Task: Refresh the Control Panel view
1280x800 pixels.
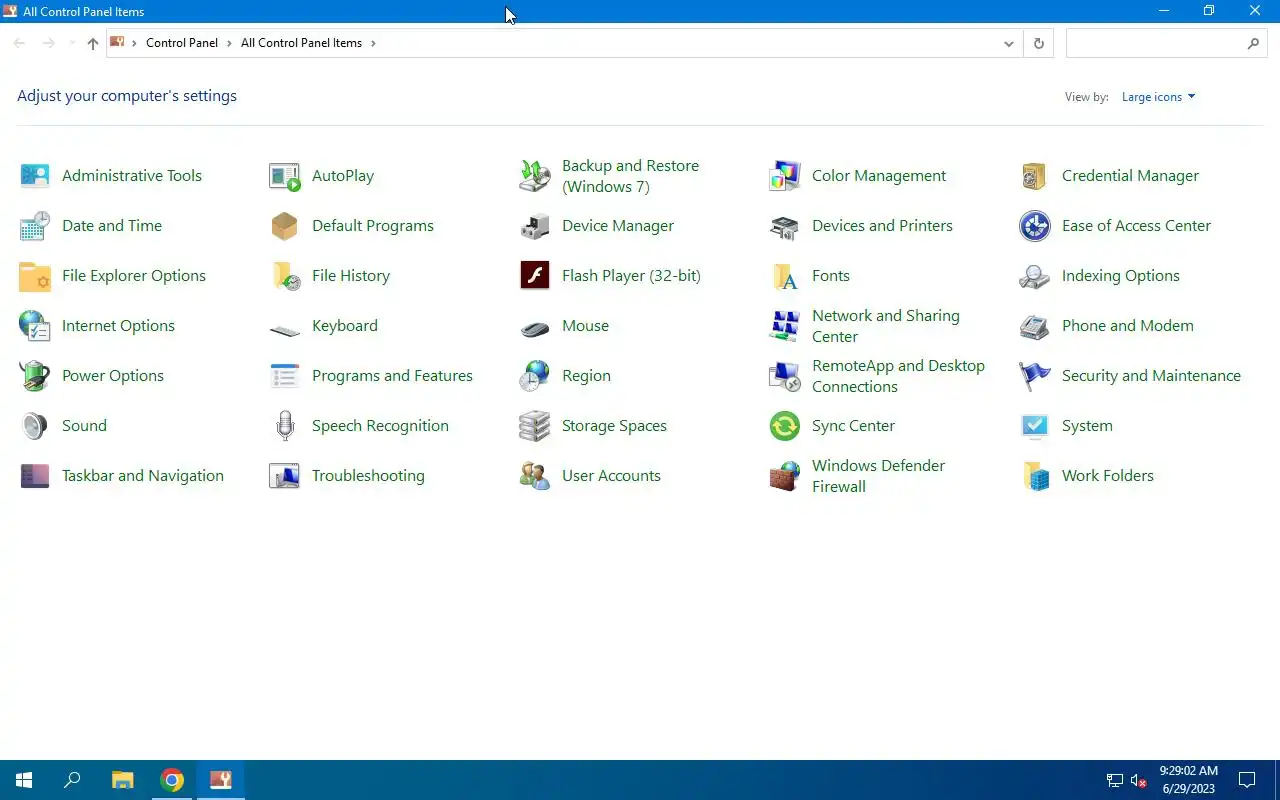Action: tap(1038, 44)
